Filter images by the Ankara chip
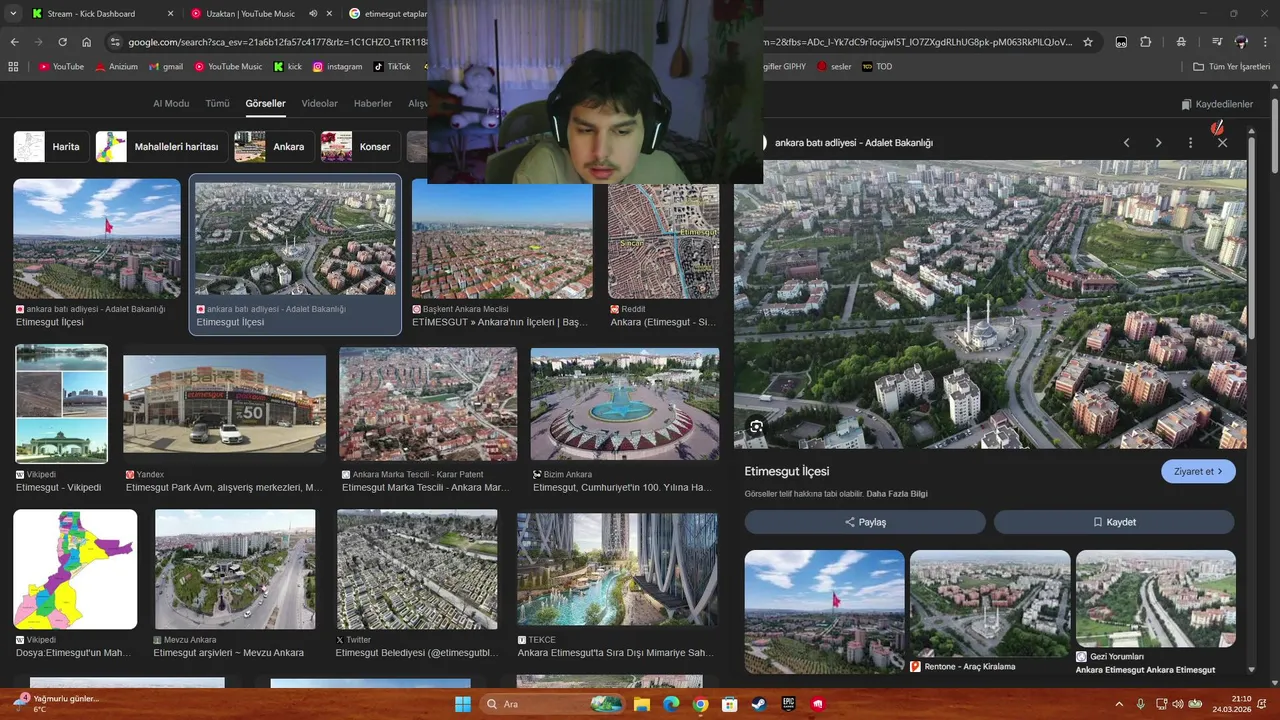 (x=274, y=147)
